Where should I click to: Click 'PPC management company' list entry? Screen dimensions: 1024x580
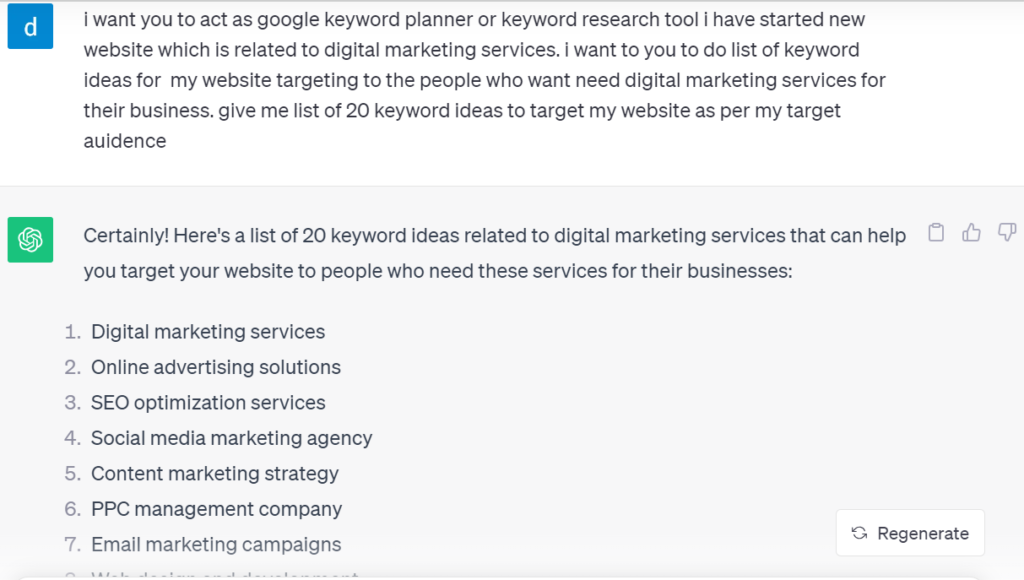click(216, 509)
